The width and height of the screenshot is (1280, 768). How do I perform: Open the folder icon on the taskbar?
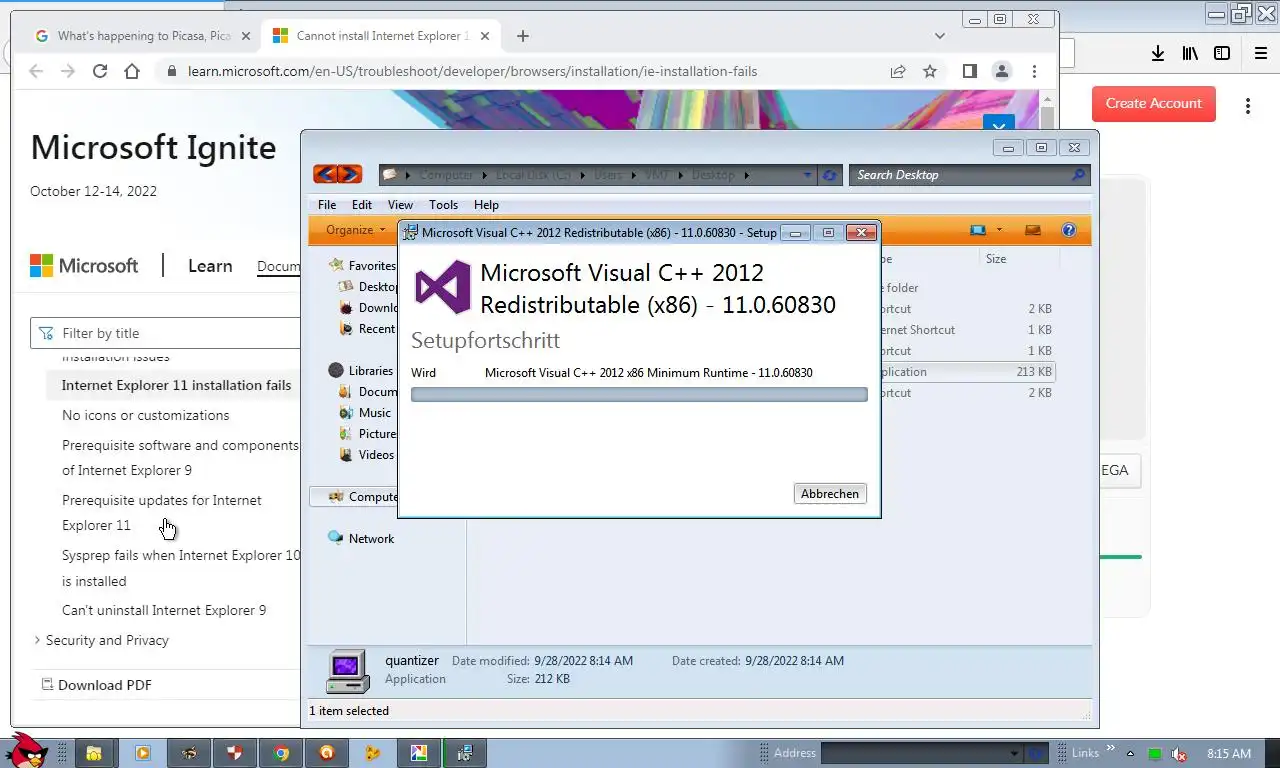pyautogui.click(x=93, y=753)
